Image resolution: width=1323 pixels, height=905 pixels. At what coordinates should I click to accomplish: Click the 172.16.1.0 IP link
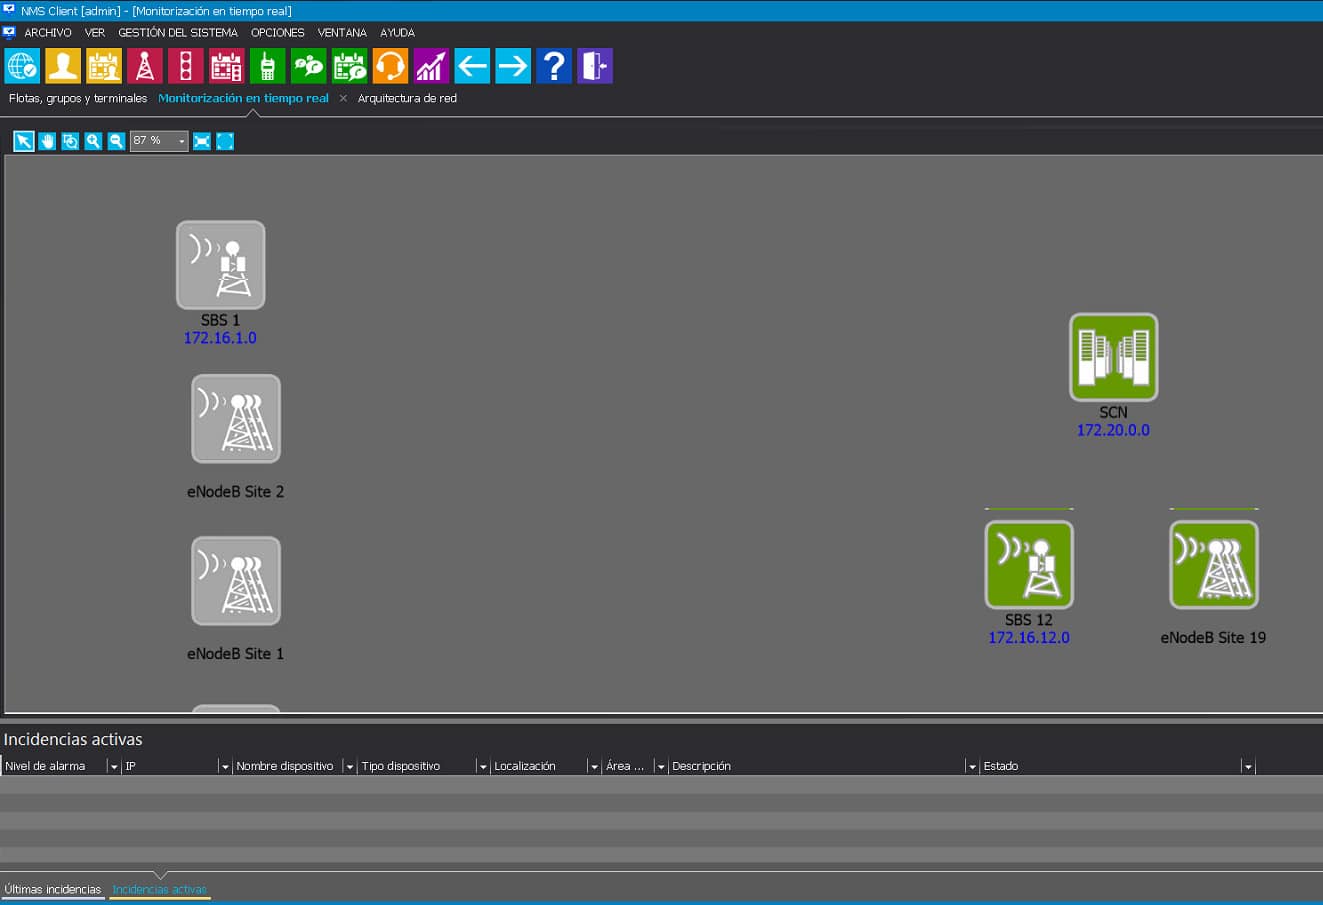(220, 338)
